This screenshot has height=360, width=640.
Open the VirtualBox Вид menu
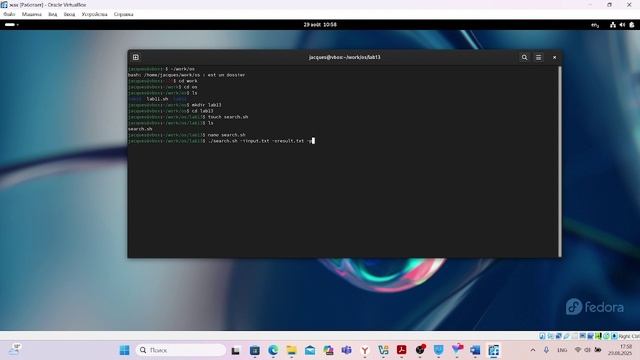point(53,14)
